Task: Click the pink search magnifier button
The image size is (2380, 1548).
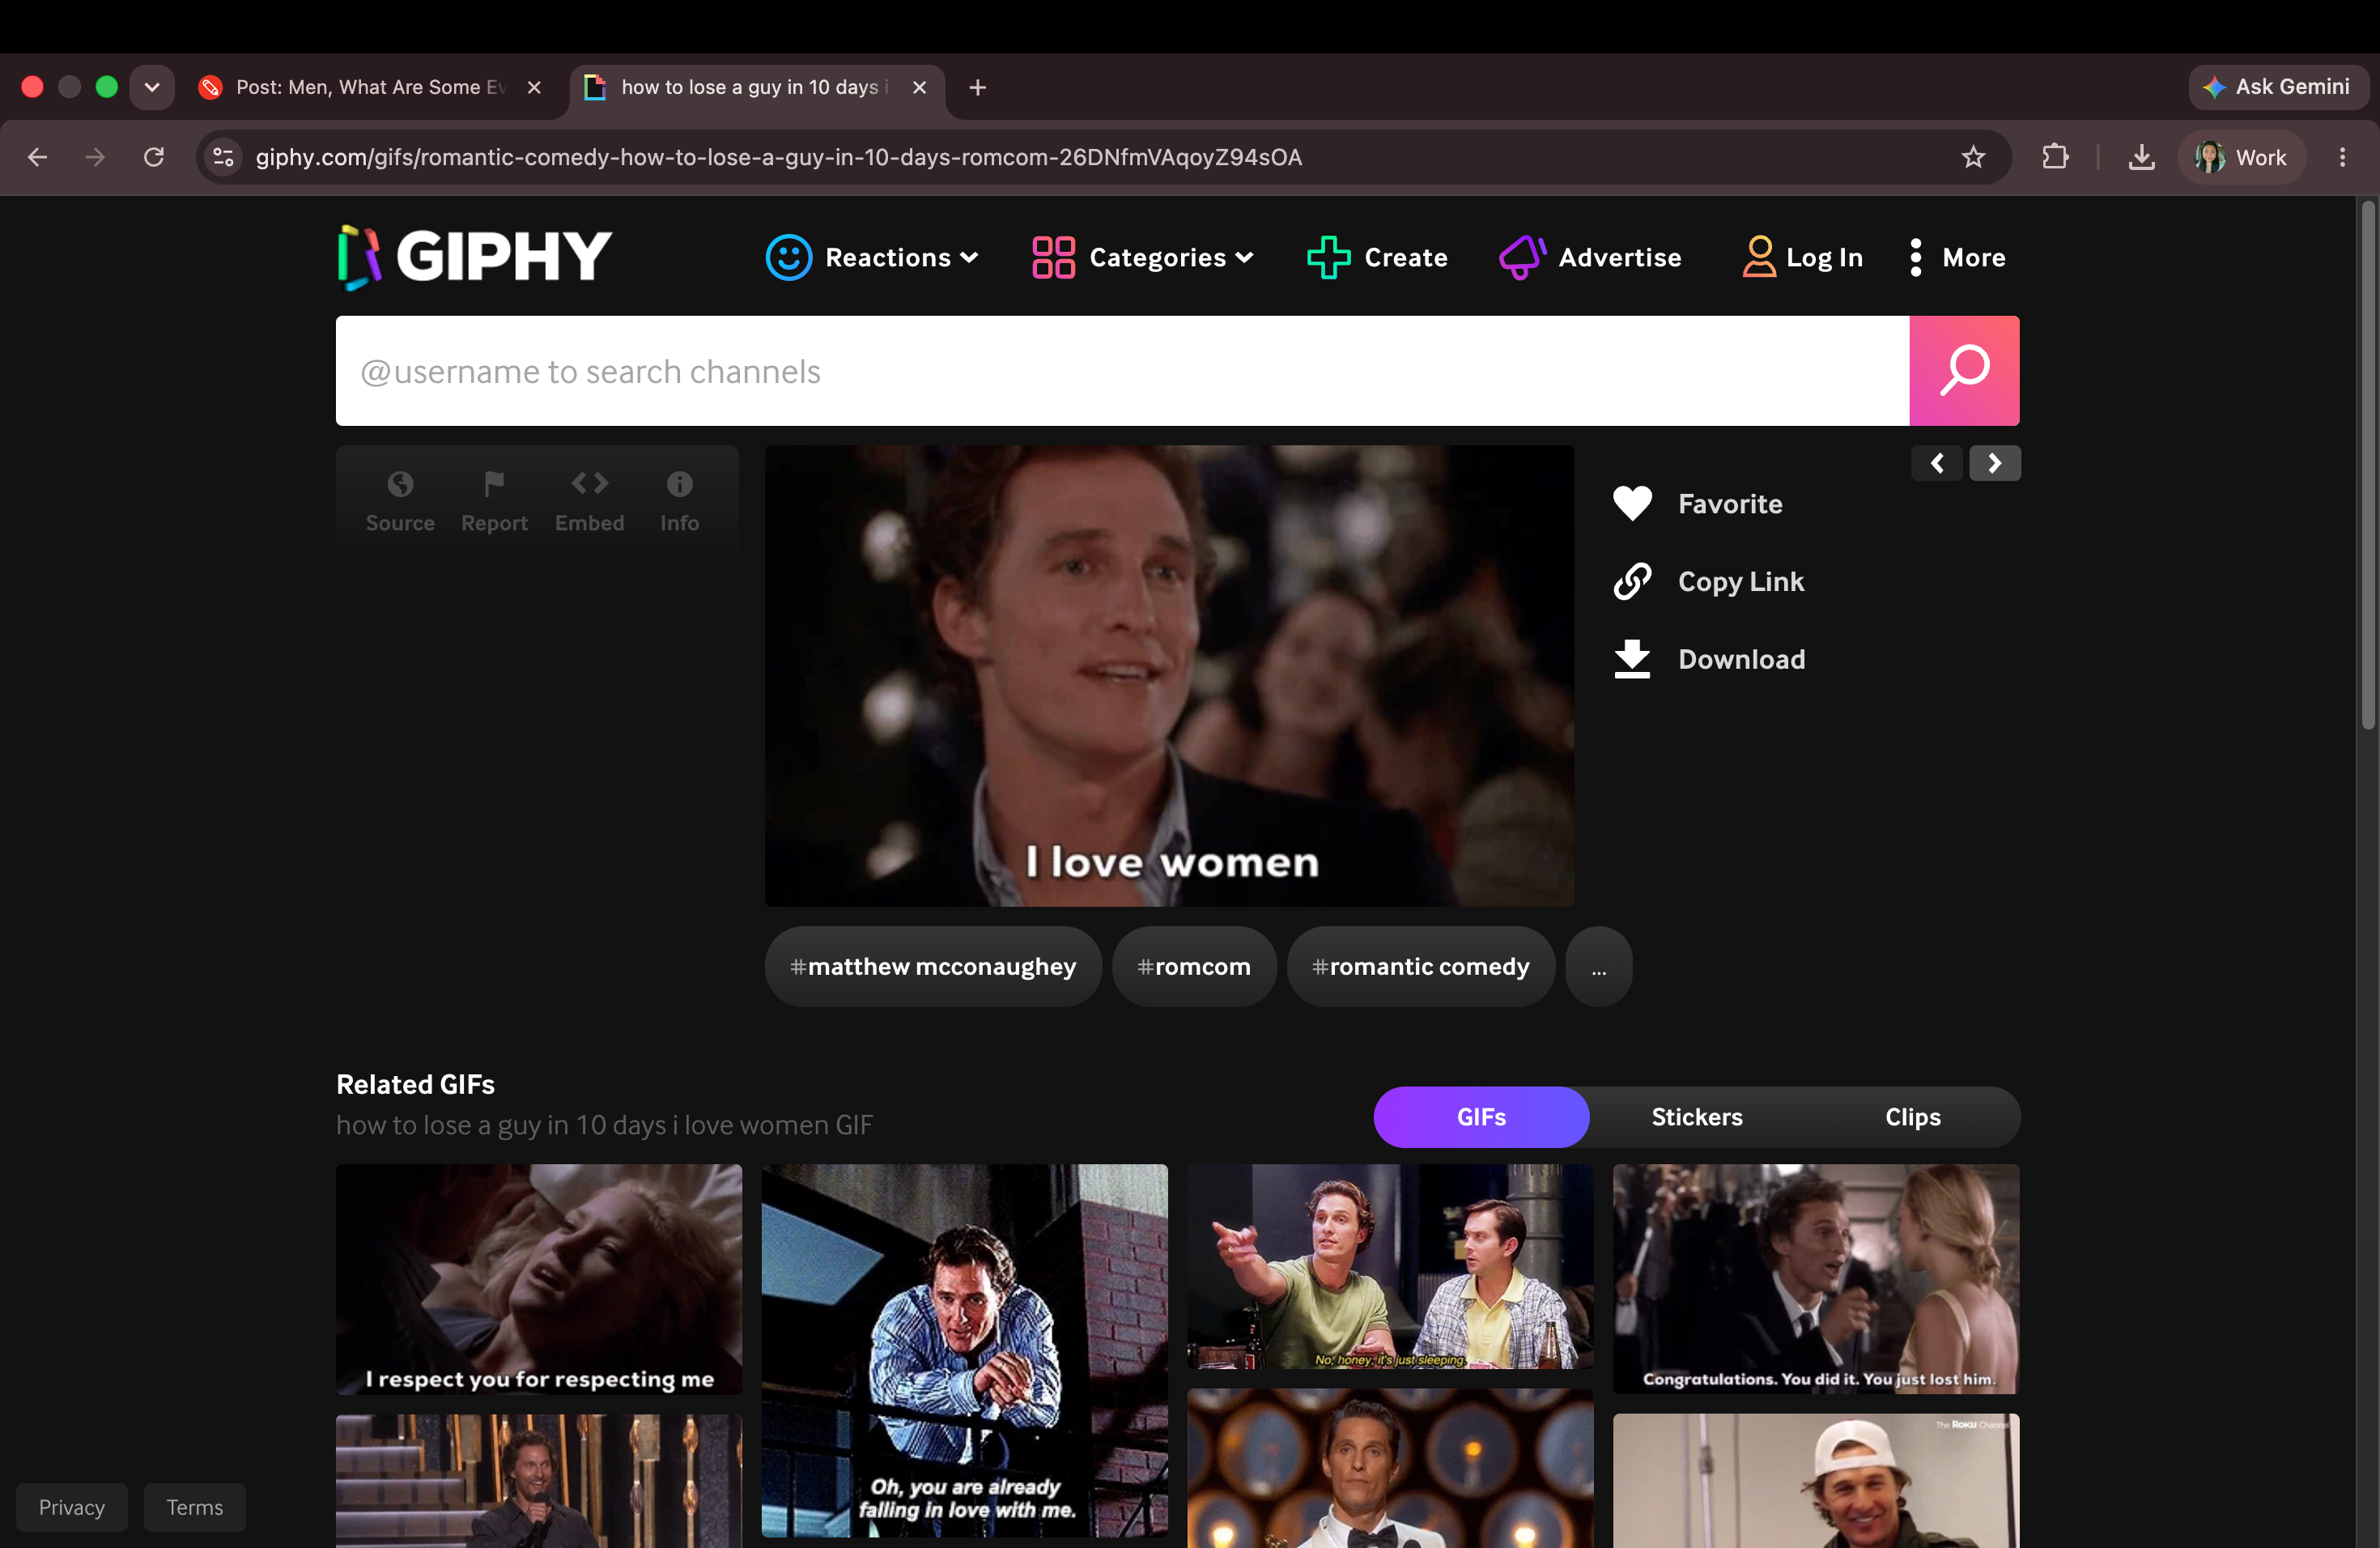Action: click(1963, 371)
